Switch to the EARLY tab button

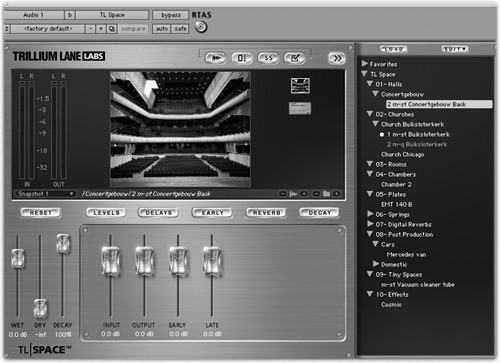click(212, 213)
